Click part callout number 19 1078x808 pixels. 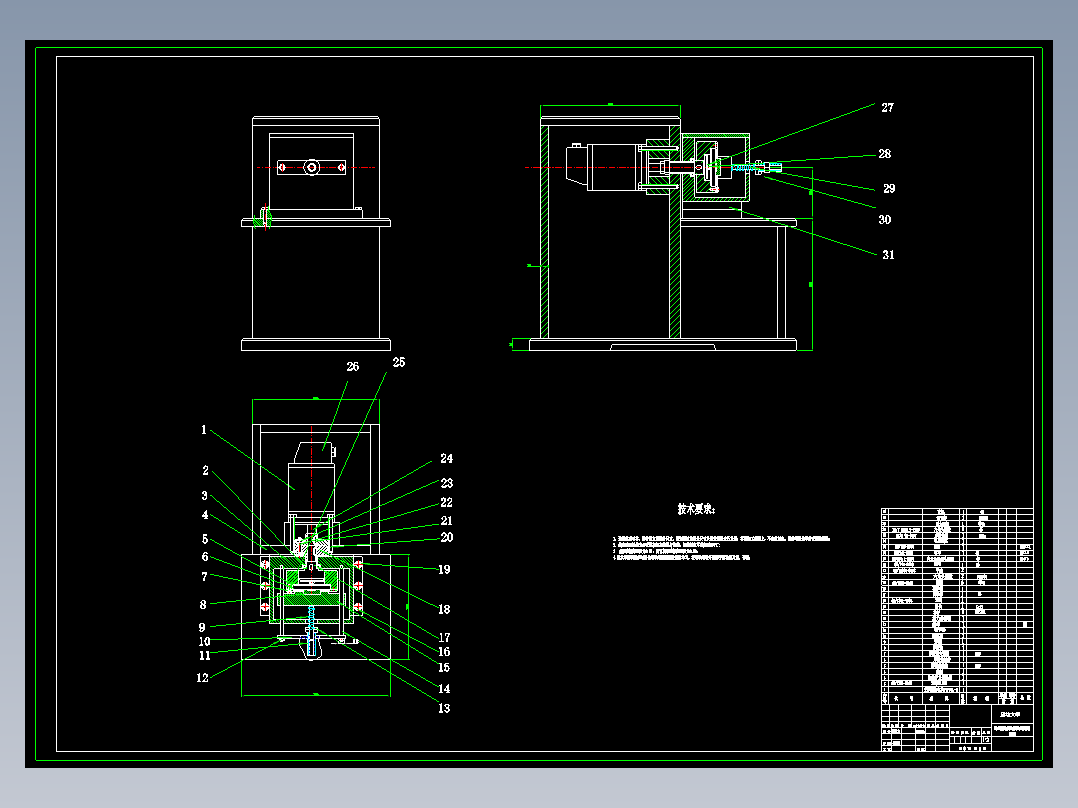pyautogui.click(x=444, y=569)
